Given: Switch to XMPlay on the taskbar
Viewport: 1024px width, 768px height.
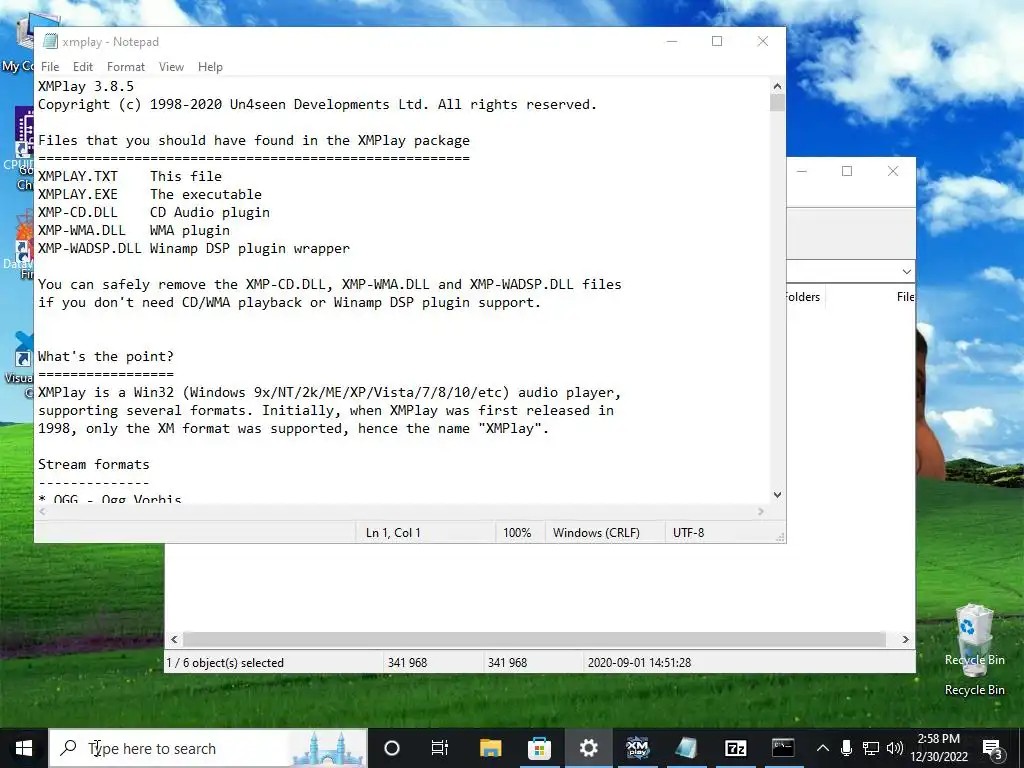Looking at the screenshot, I should [637, 748].
